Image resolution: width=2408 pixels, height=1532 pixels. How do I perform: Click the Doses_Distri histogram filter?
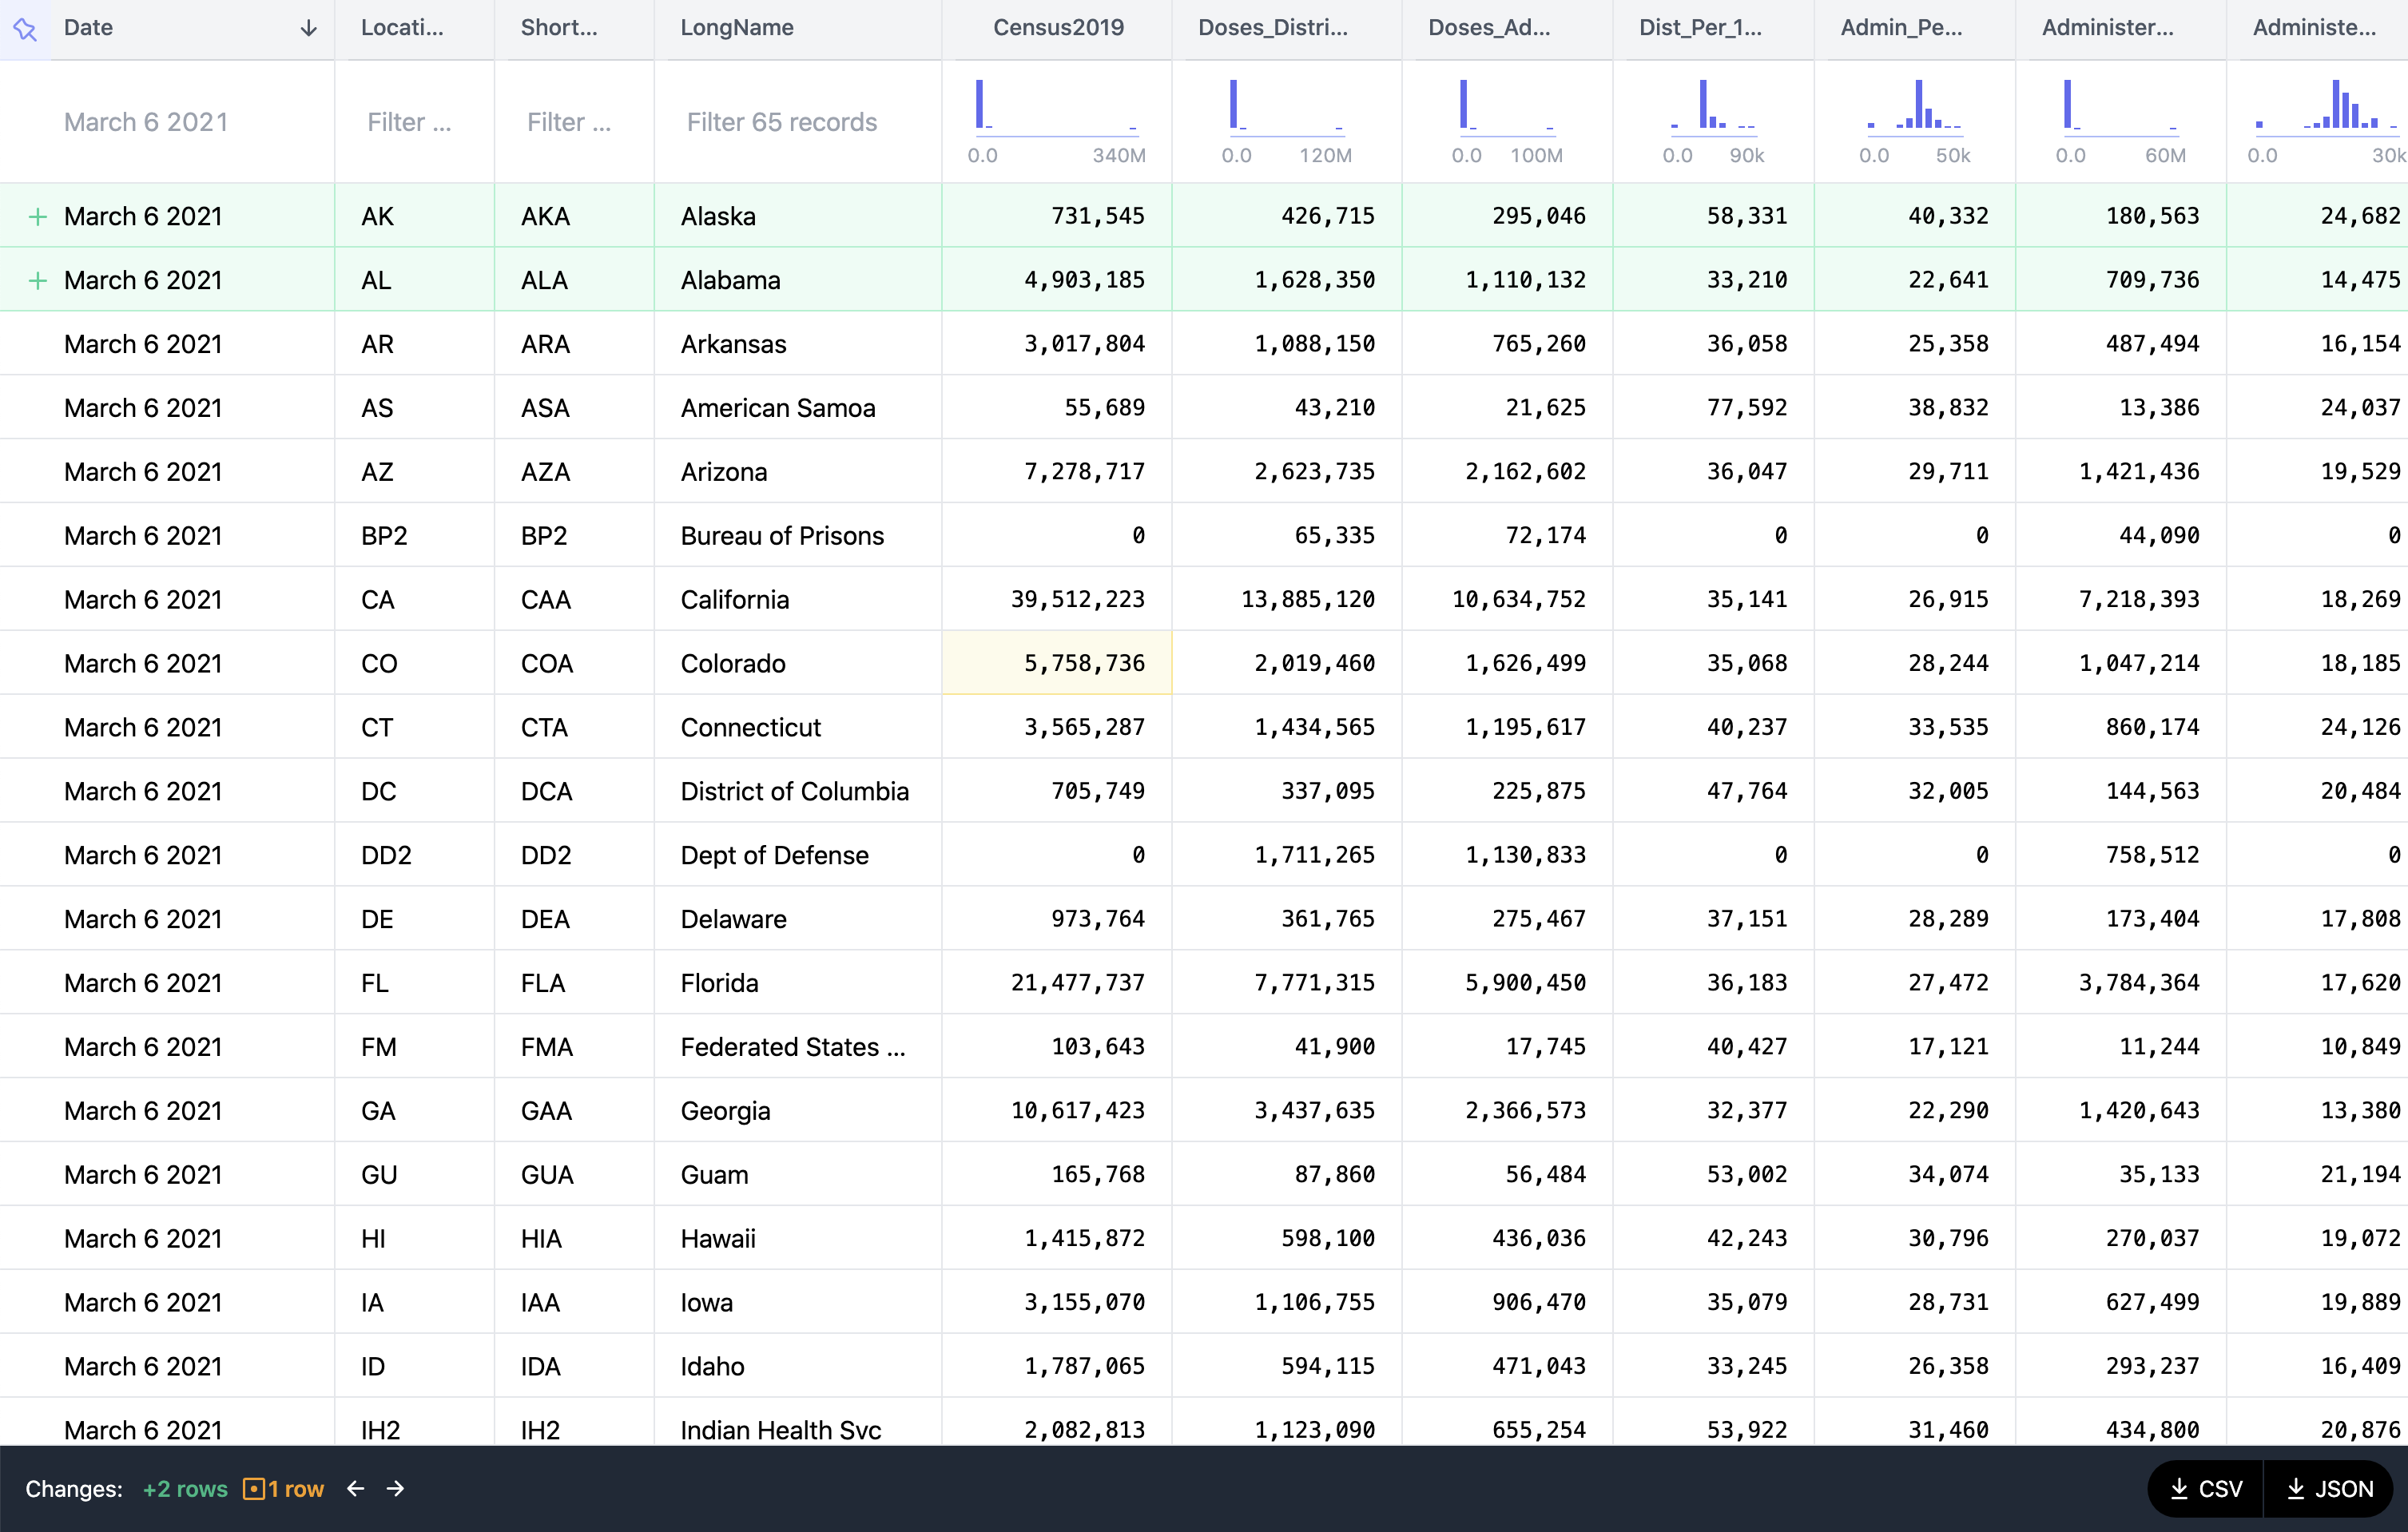pyautogui.click(x=1286, y=108)
